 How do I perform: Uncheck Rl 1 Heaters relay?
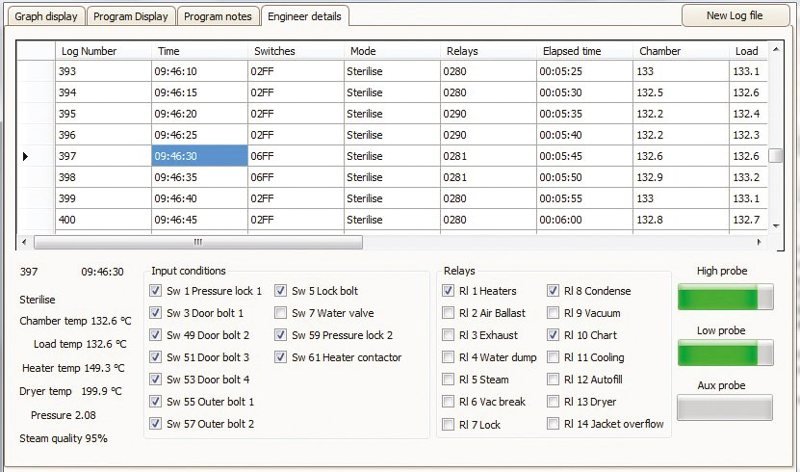coord(448,291)
